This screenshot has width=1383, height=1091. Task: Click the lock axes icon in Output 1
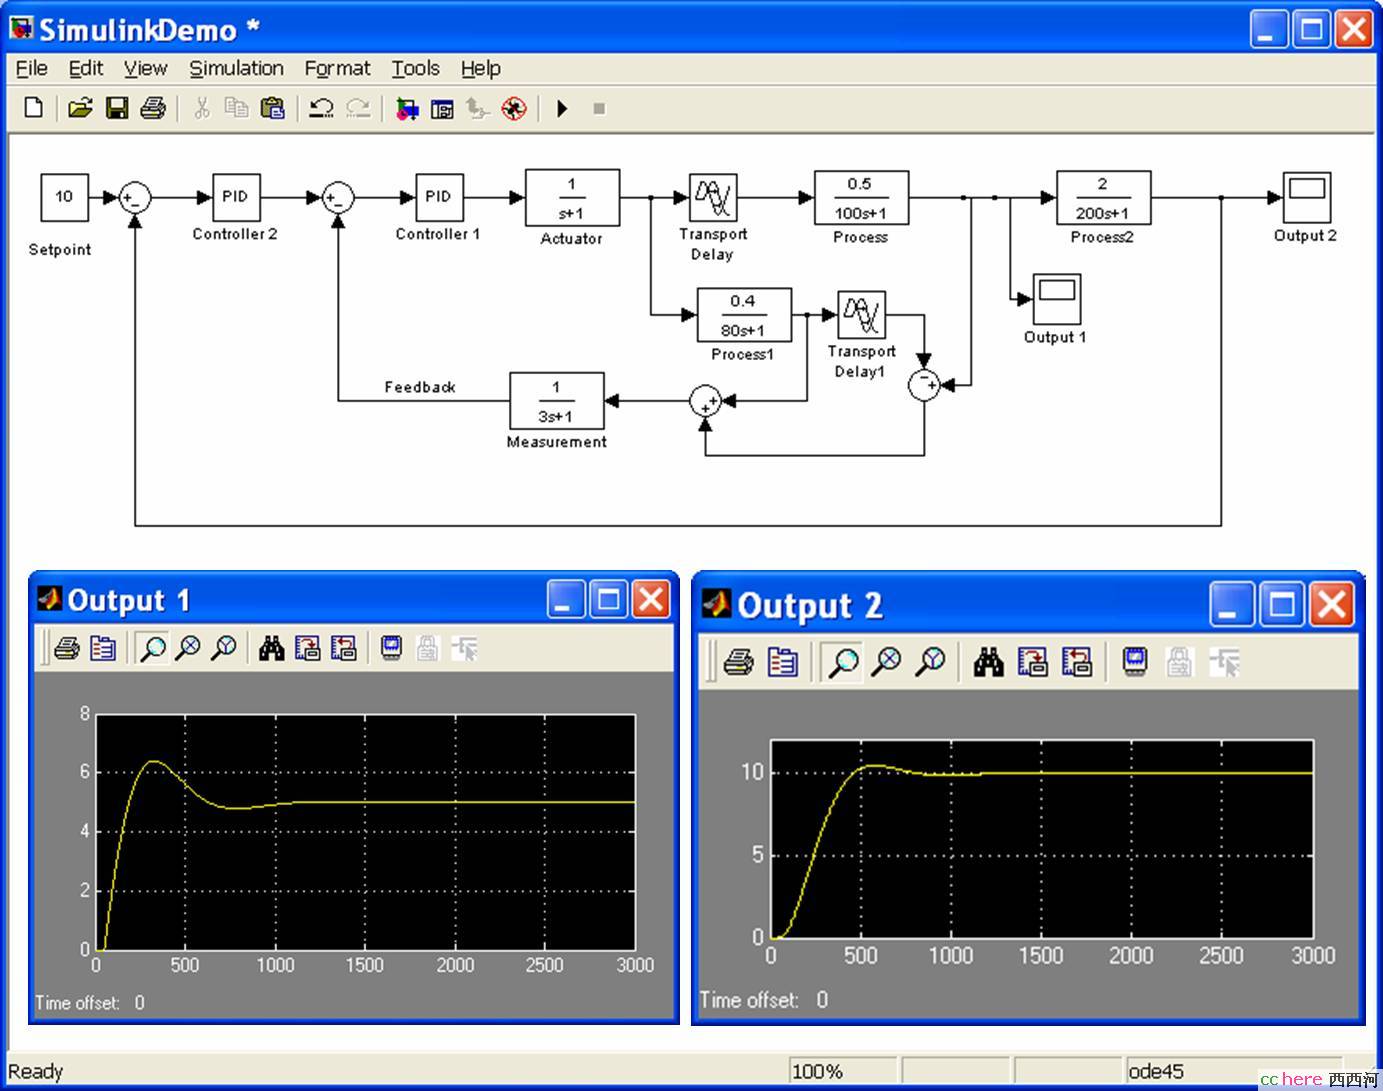428,648
